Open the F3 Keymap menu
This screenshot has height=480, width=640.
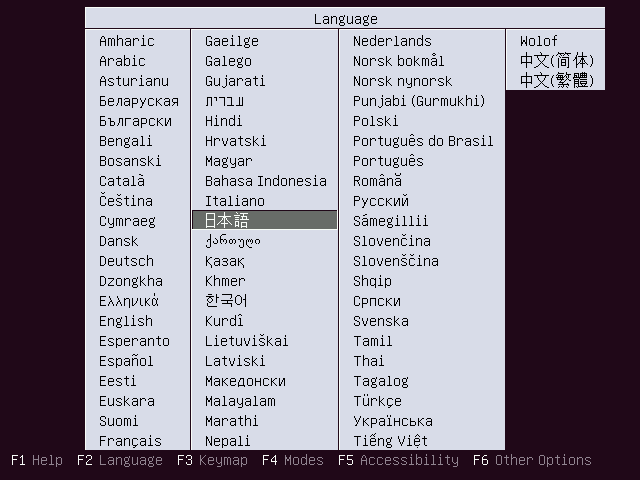[x=212, y=461]
